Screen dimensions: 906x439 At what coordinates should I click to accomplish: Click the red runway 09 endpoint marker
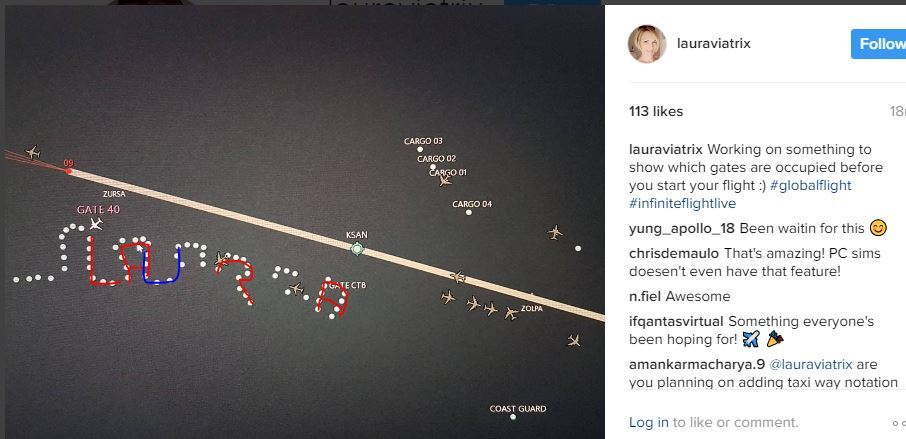click(x=69, y=171)
